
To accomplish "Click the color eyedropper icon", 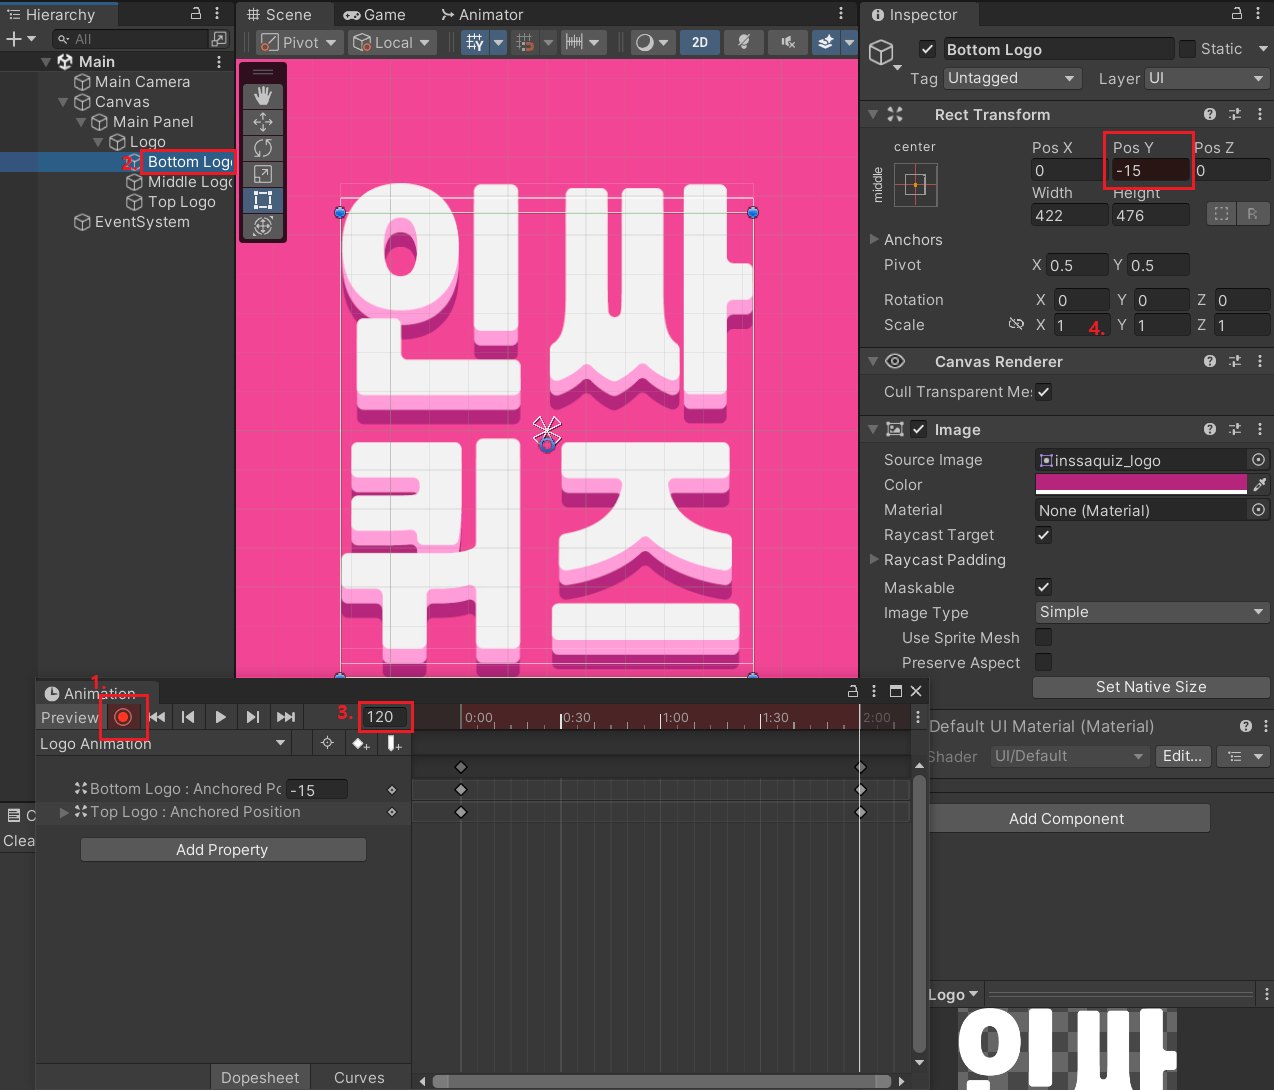I will pos(1260,484).
